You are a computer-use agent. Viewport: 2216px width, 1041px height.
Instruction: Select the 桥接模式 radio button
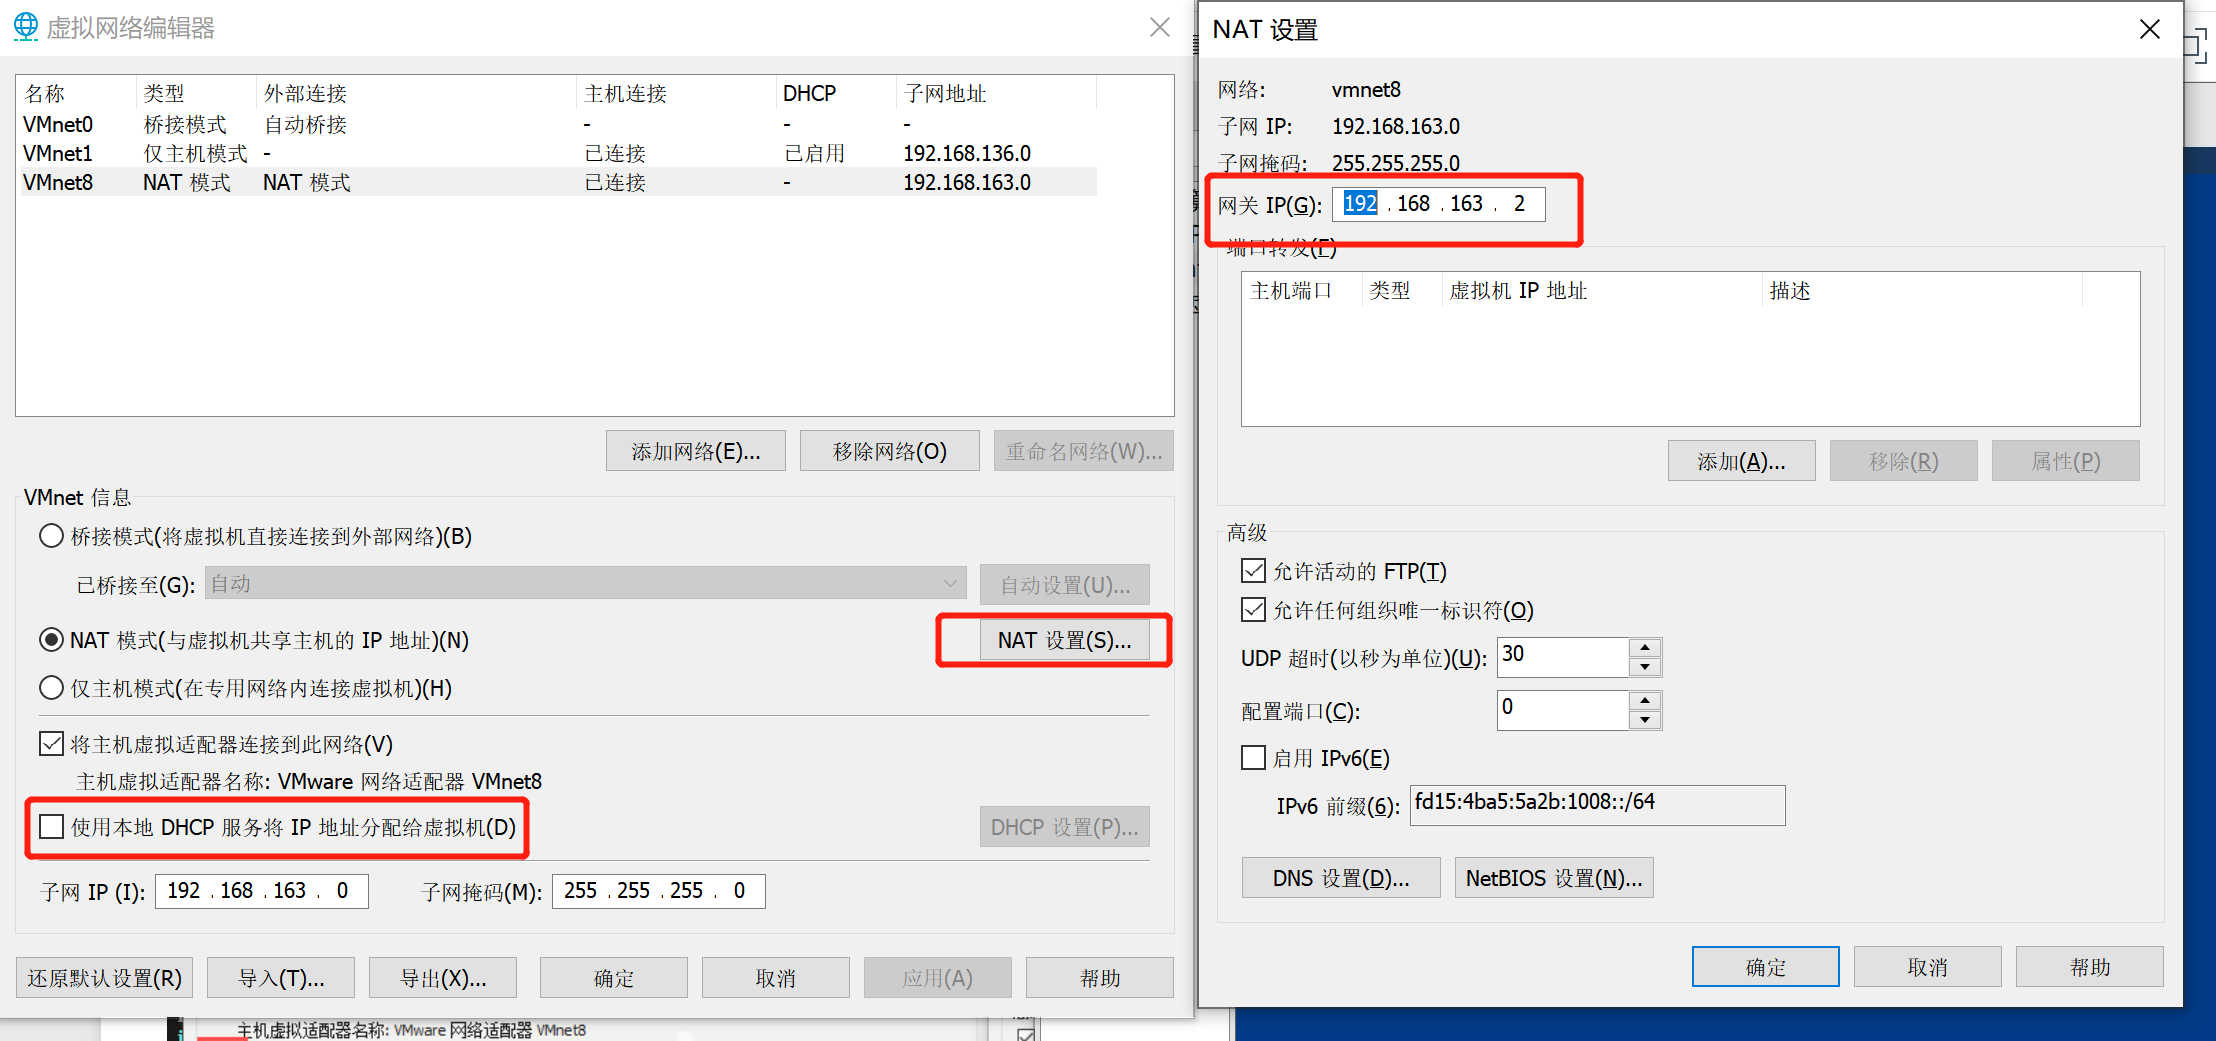pyautogui.click(x=51, y=536)
